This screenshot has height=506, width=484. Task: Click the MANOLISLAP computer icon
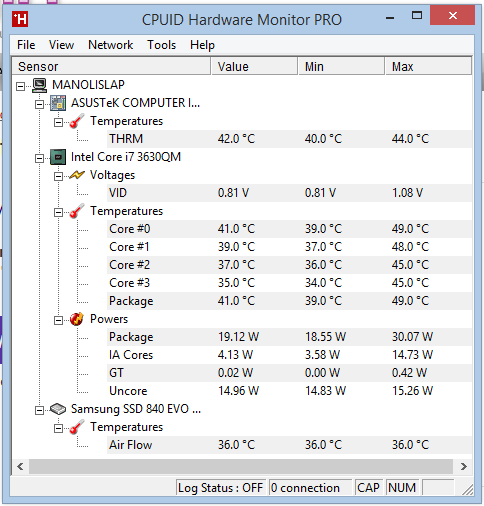click(x=40, y=85)
